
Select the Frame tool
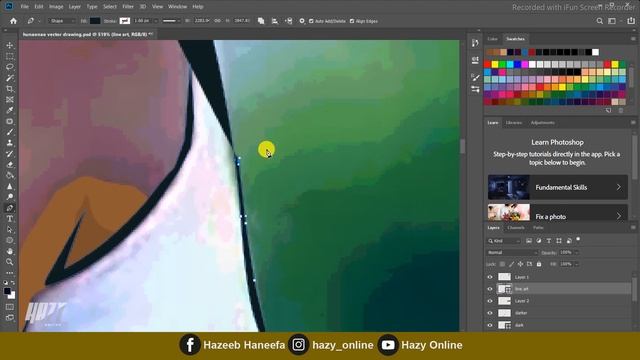10,100
